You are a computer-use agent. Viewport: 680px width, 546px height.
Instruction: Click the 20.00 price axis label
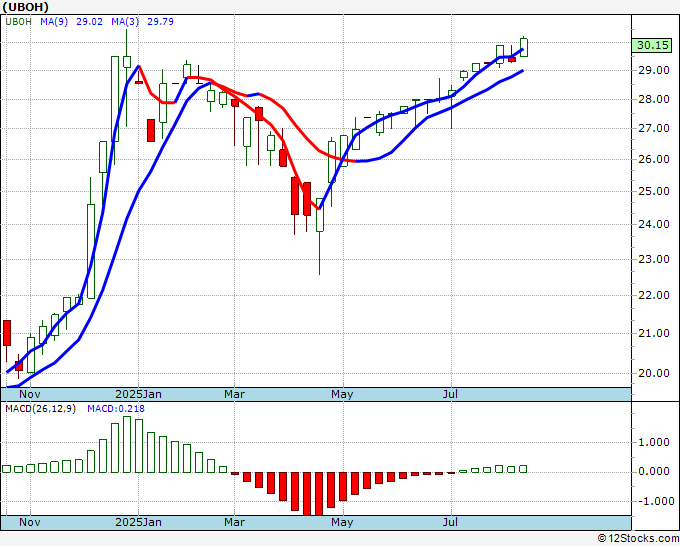tap(654, 373)
